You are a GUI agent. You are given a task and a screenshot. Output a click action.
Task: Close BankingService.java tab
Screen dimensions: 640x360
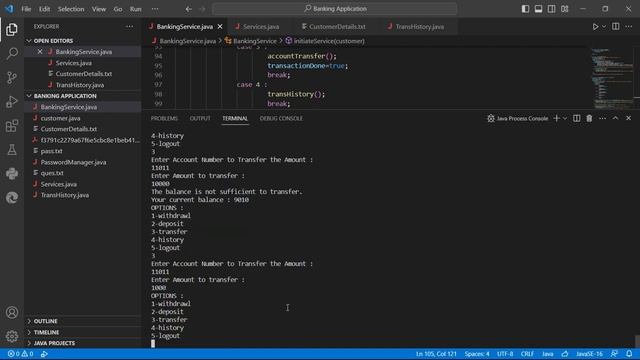pyautogui.click(x=220, y=27)
